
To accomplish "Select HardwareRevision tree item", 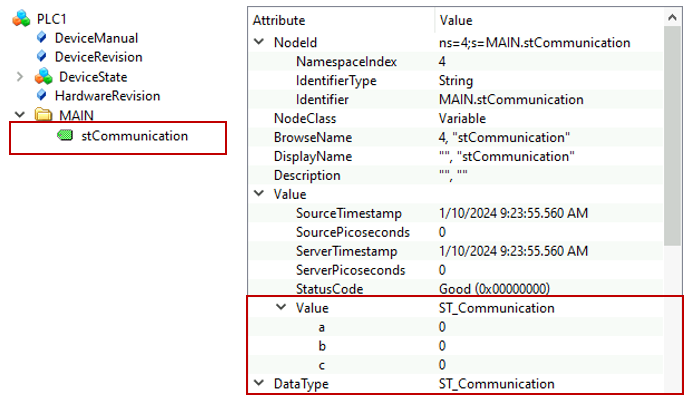I will tap(107, 96).
